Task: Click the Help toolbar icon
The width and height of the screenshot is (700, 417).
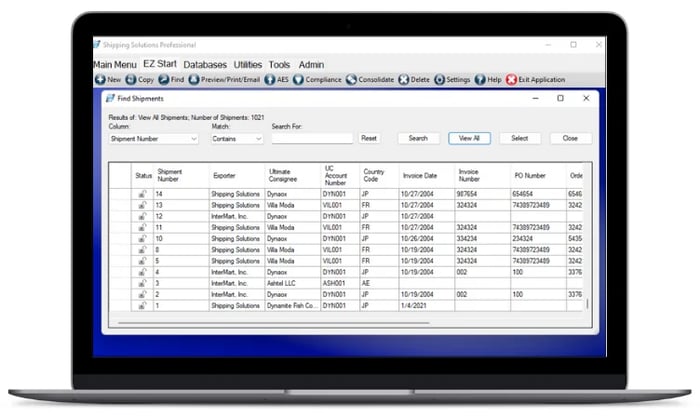Action: [x=480, y=79]
